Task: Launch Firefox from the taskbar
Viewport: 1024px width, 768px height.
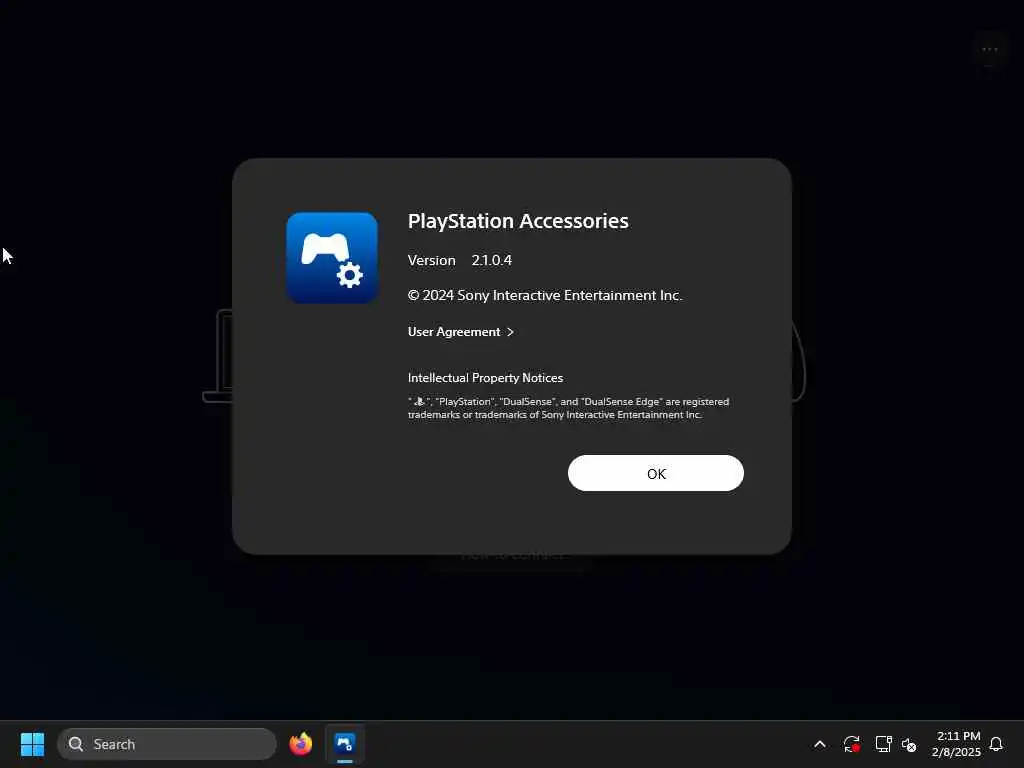Action: [x=300, y=744]
